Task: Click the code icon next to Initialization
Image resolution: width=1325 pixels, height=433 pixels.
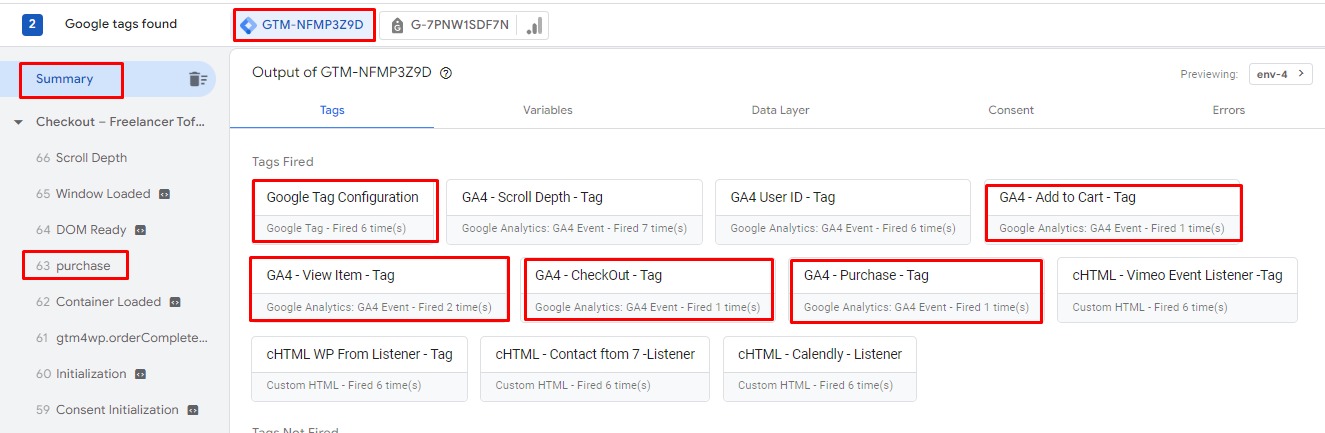Action: tap(141, 374)
